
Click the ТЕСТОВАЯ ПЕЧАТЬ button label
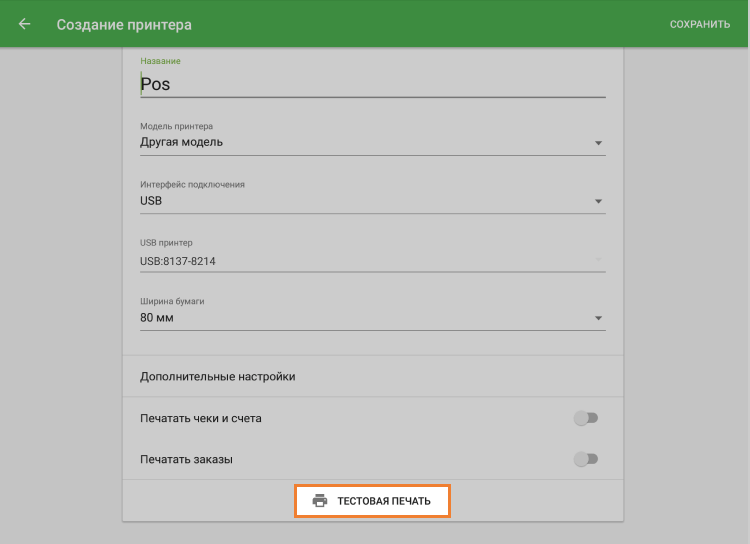(384, 501)
